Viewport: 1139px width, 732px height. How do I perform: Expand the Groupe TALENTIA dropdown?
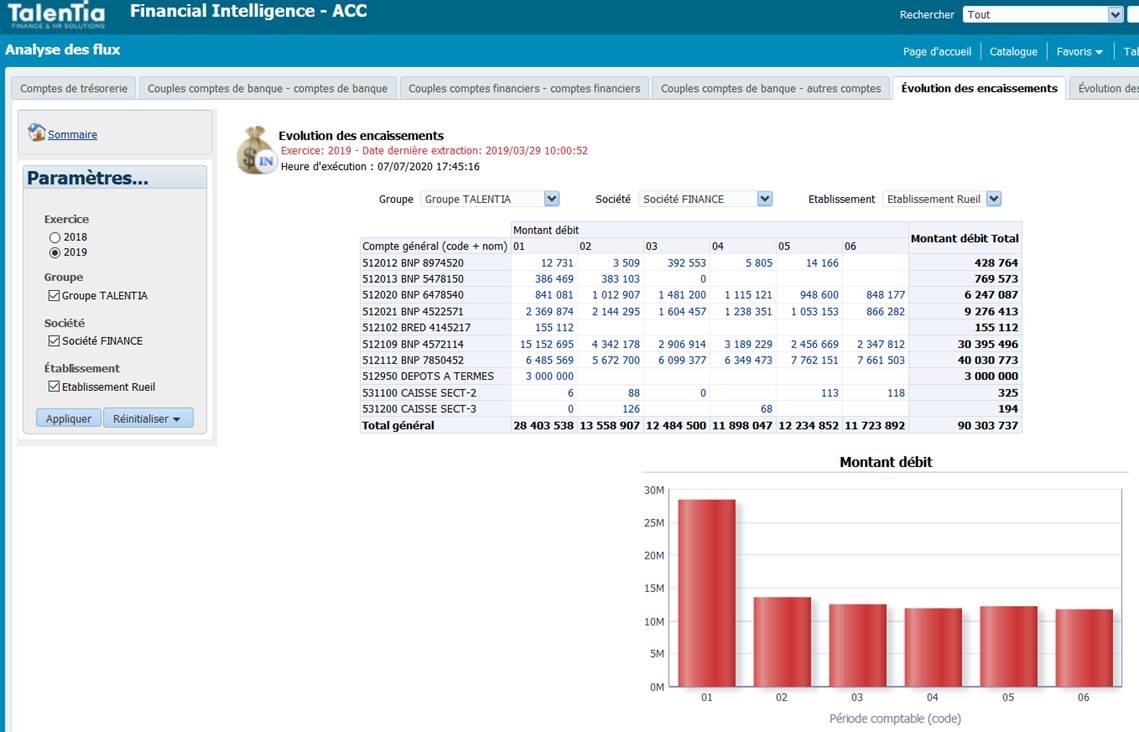click(552, 199)
